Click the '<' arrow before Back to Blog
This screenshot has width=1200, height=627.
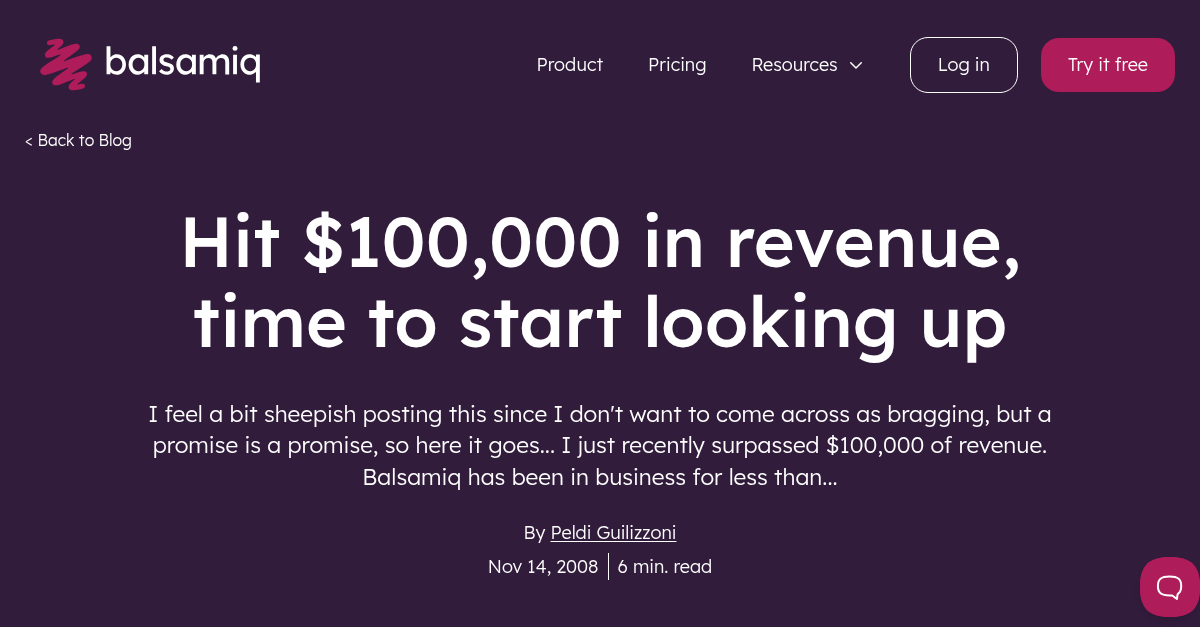[x=29, y=140]
